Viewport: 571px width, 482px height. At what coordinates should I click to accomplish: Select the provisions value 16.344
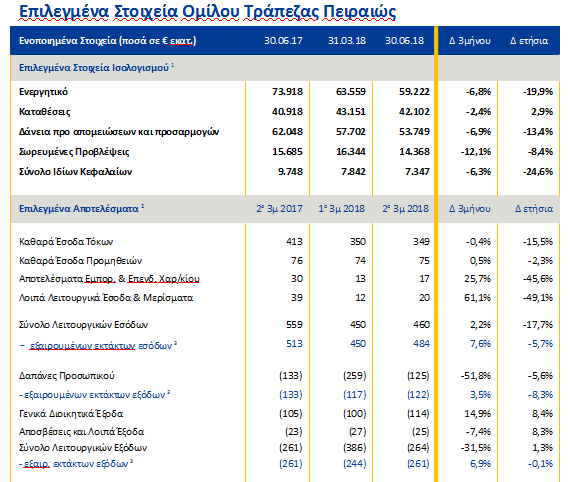[x=351, y=152]
